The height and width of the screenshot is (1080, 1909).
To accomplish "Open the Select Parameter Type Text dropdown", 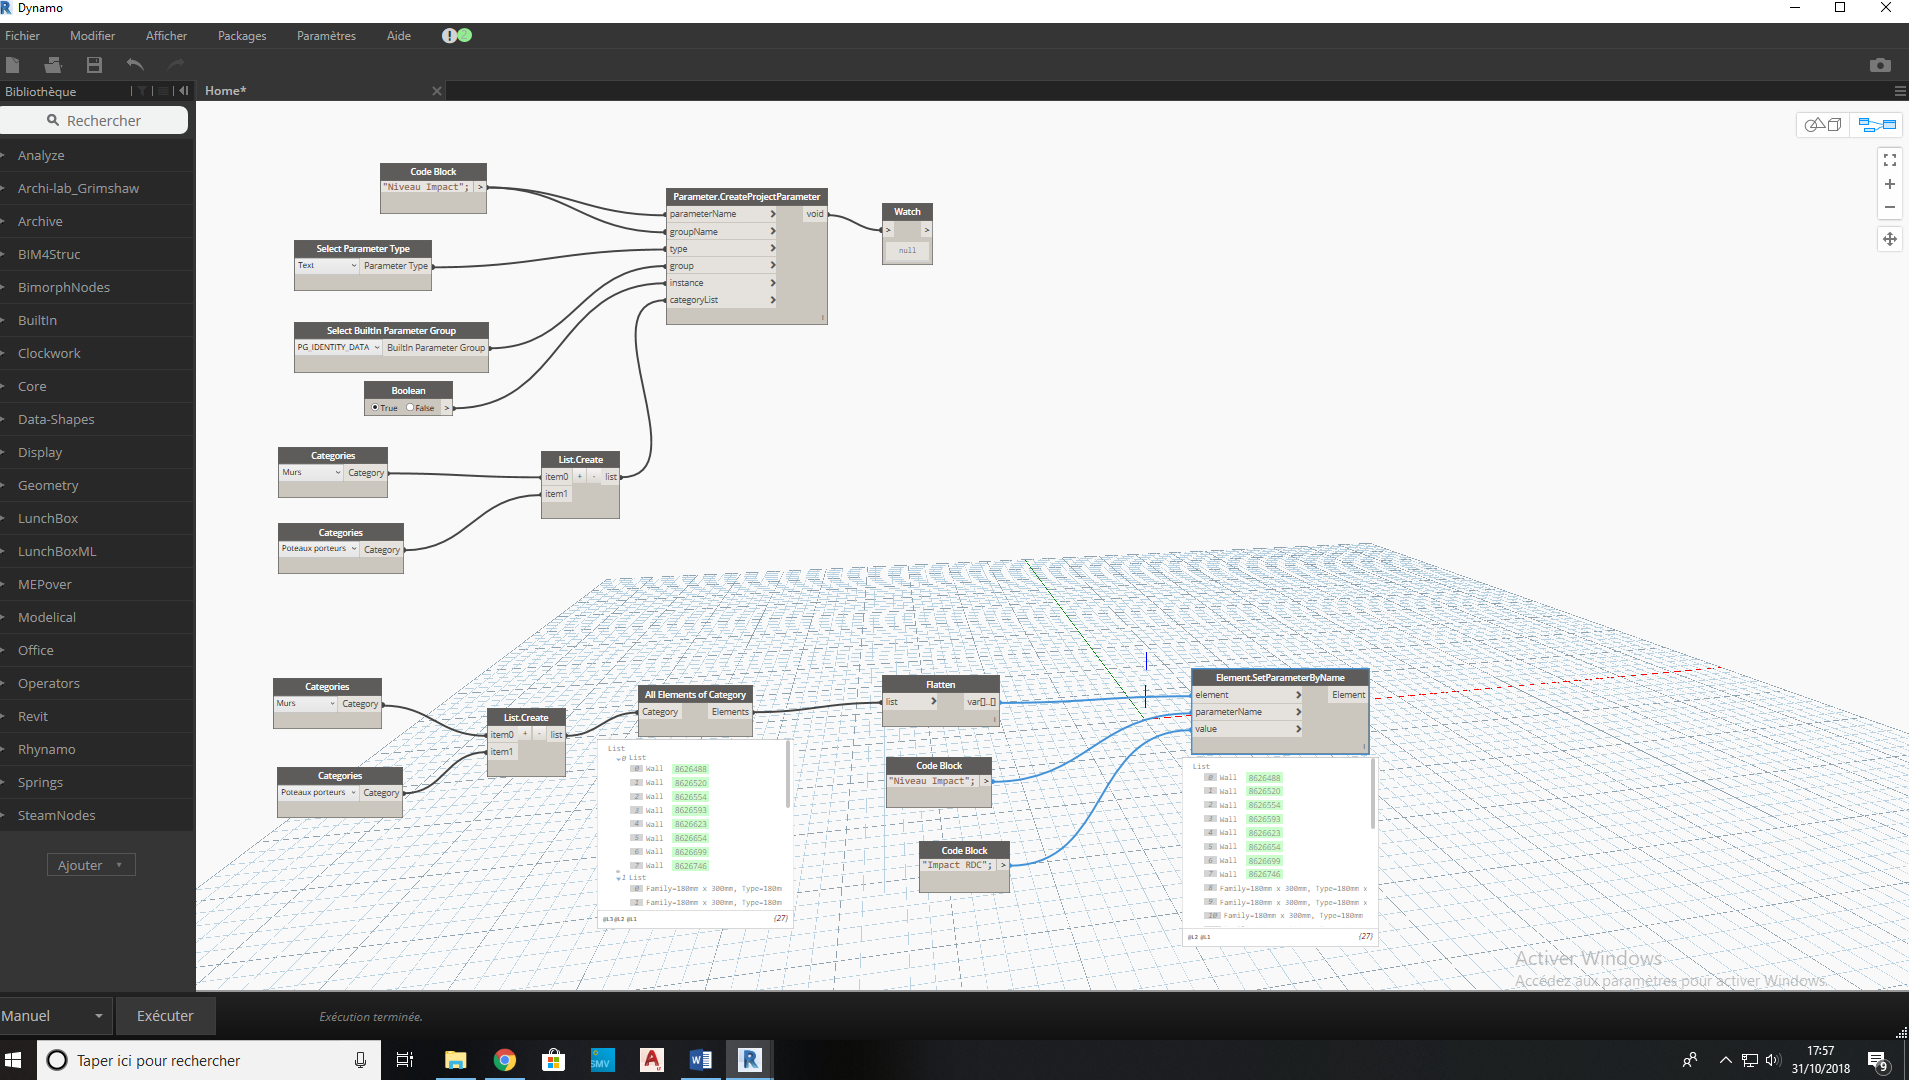I will pos(326,266).
